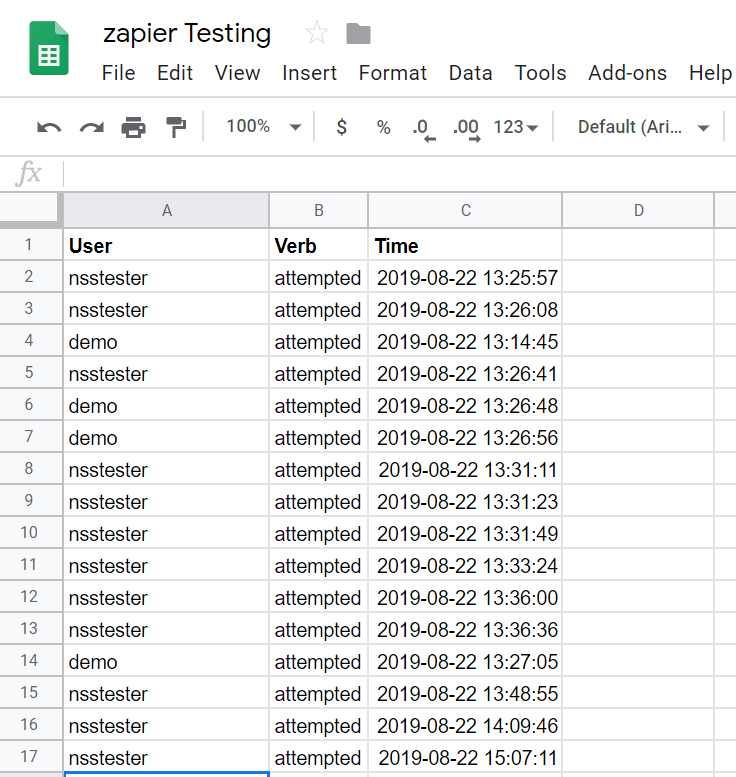Open the Google Sheets home icon
The height and width of the screenshot is (777, 736).
[49, 48]
